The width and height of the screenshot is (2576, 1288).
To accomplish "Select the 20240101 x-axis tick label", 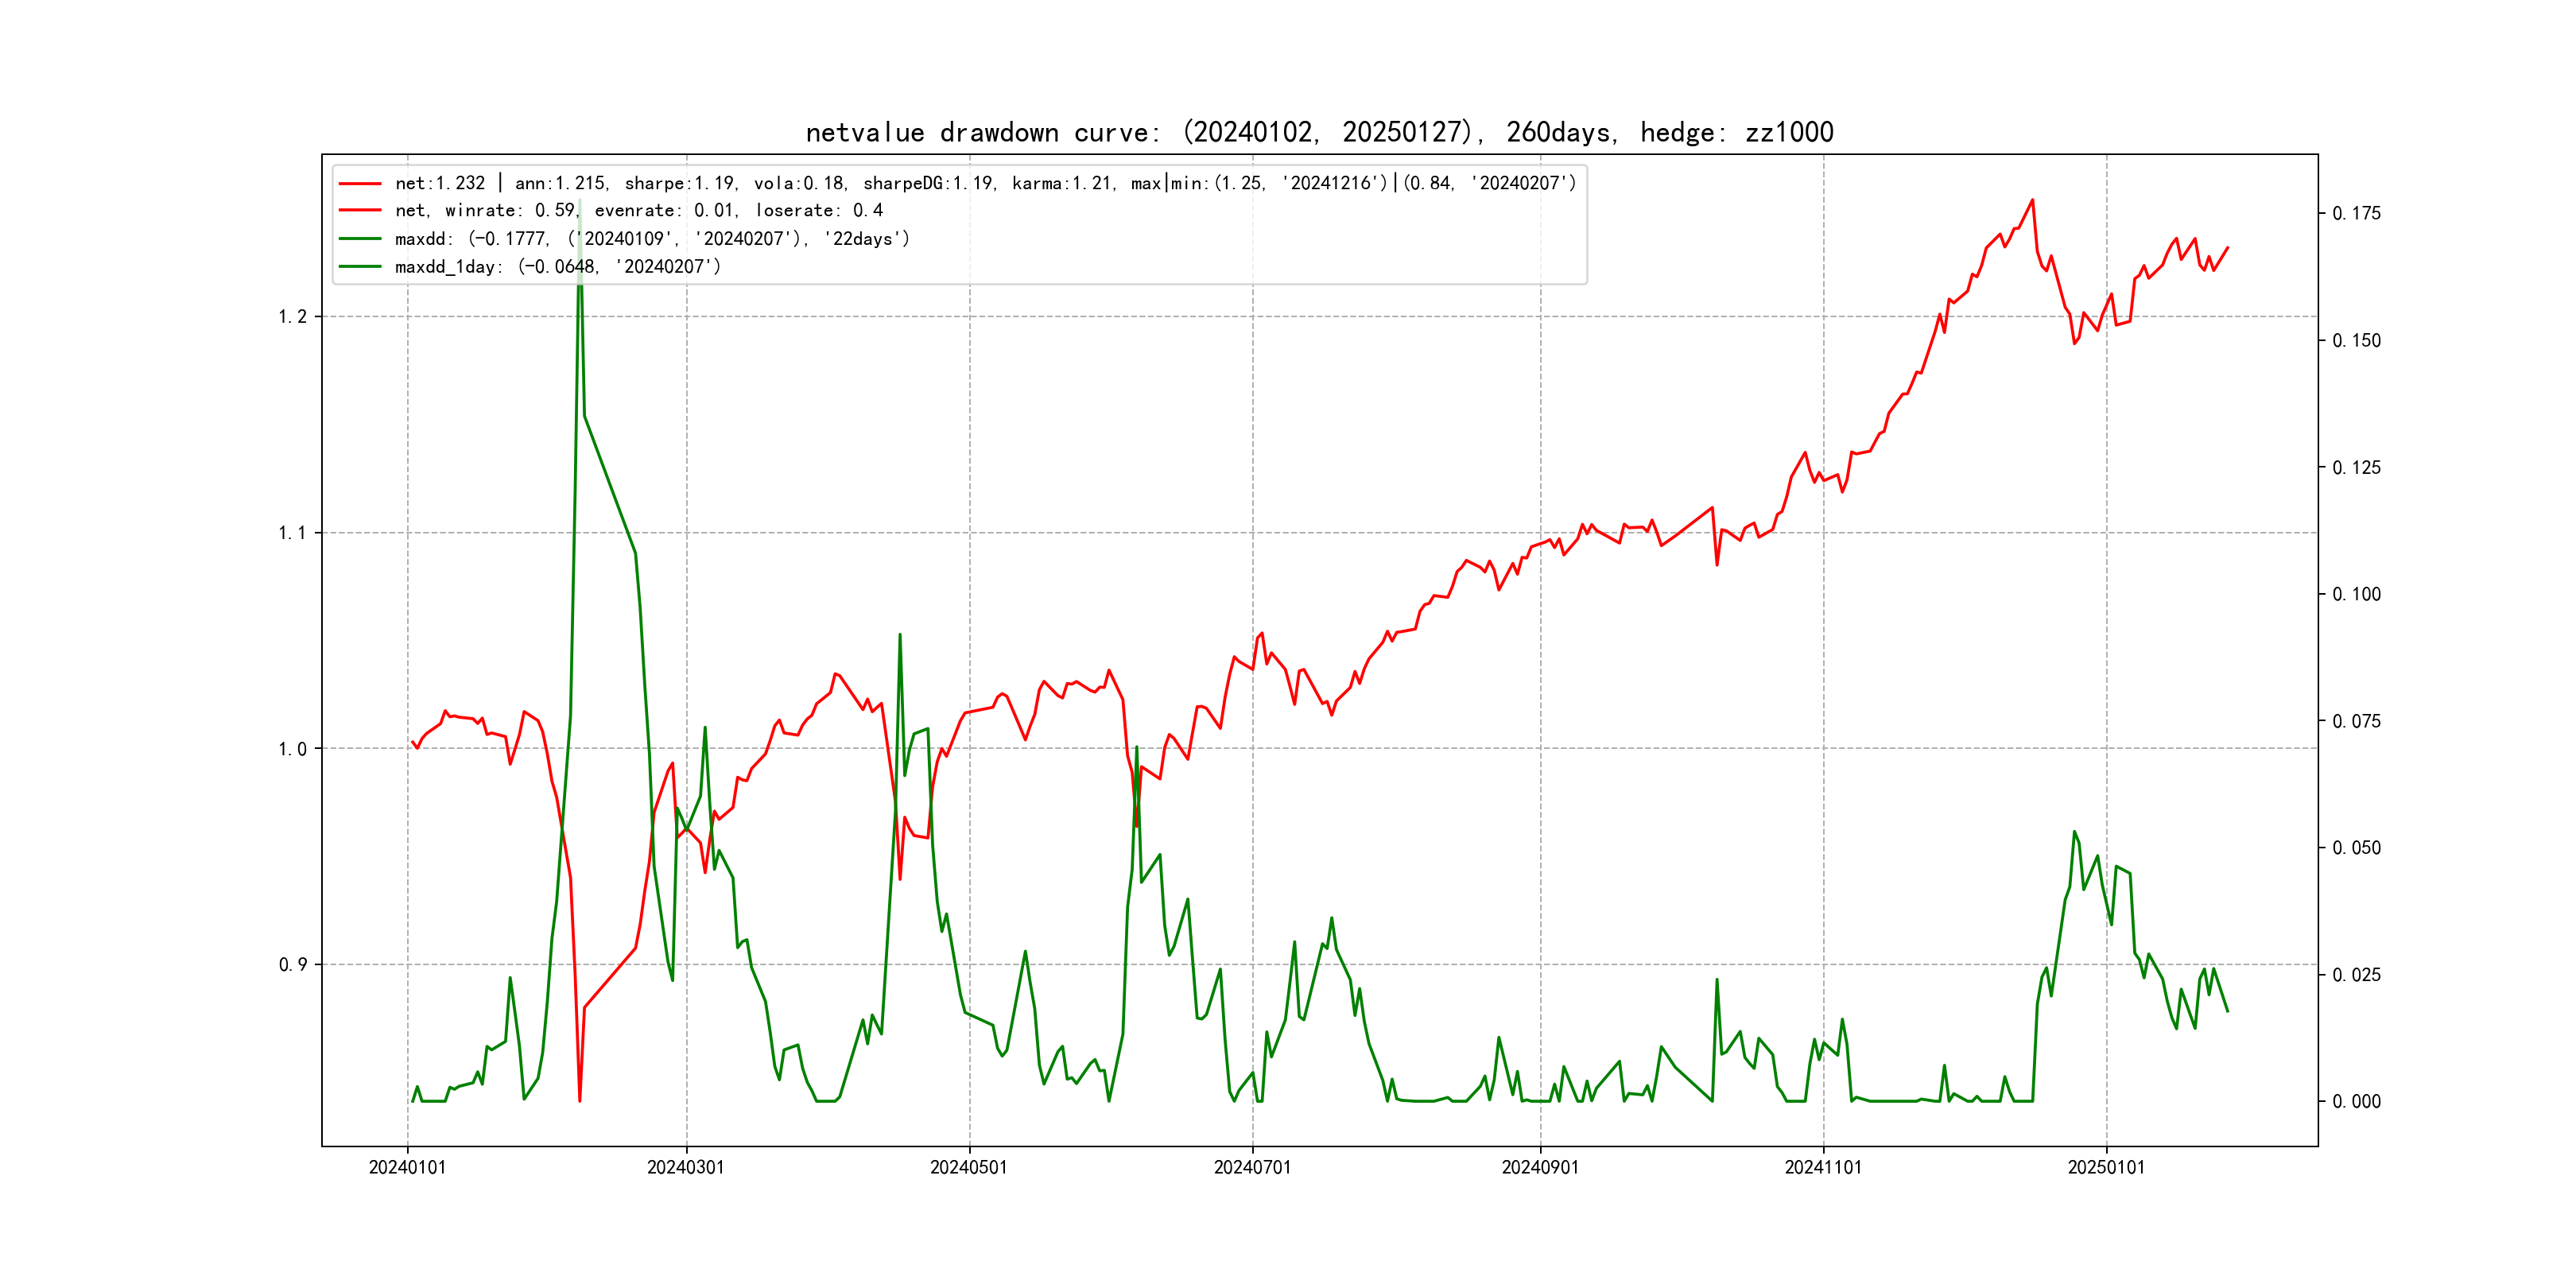I will point(407,1167).
